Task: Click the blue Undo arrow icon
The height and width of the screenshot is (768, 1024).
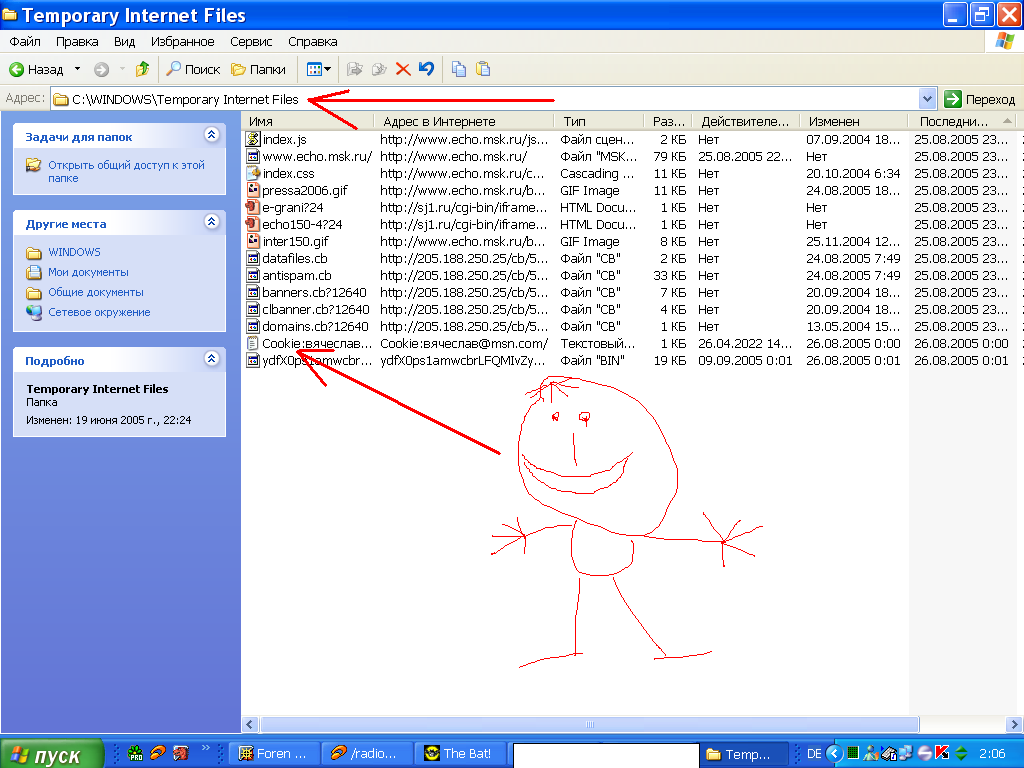Action: pyautogui.click(x=426, y=69)
